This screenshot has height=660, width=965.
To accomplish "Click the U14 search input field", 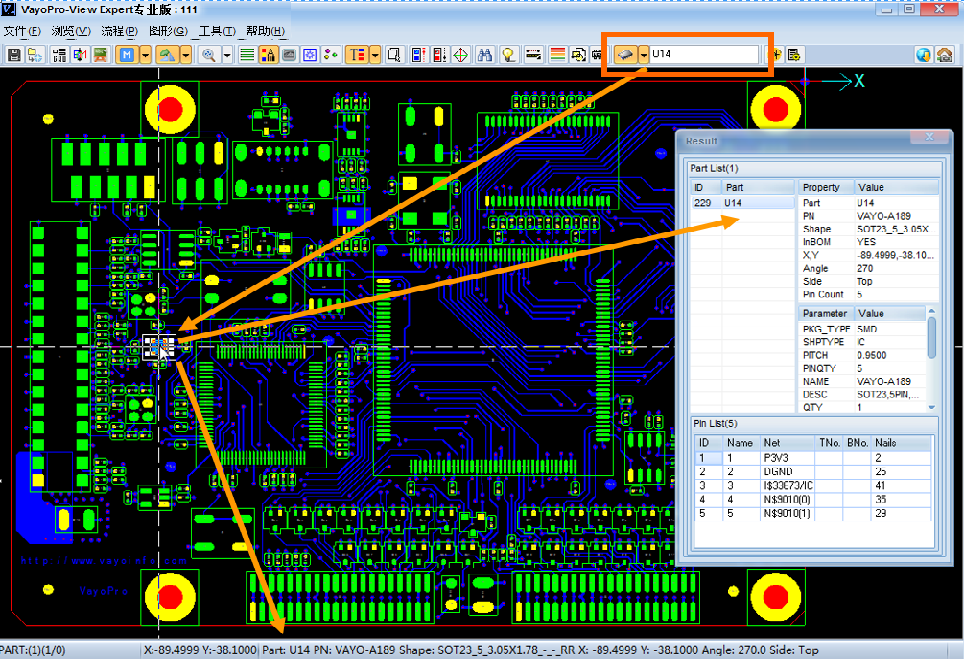I will point(704,54).
